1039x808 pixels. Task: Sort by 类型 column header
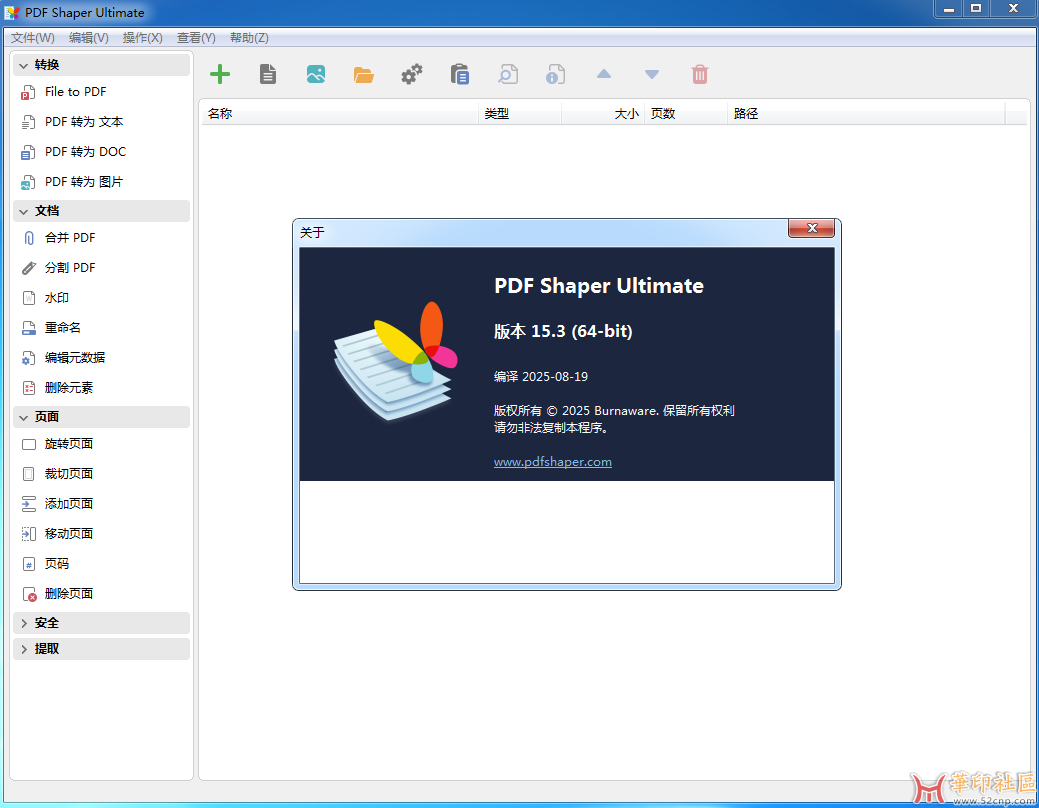pyautogui.click(x=520, y=113)
